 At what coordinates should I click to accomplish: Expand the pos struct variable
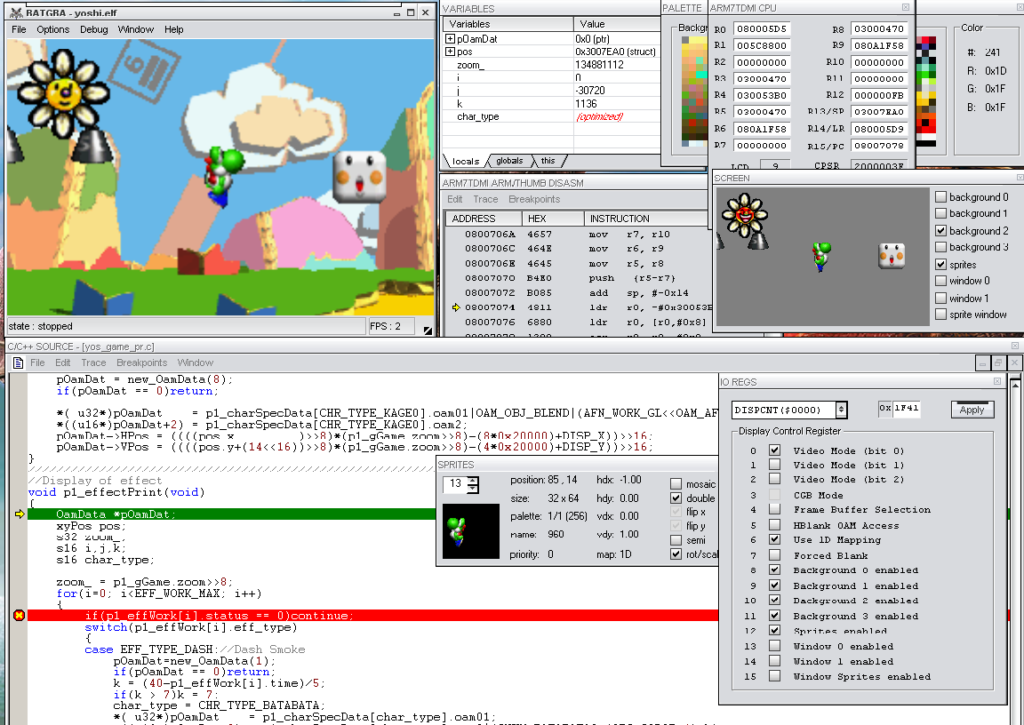(450, 51)
